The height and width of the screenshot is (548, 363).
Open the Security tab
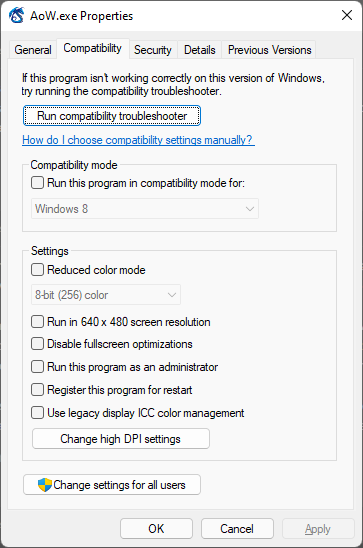[x=153, y=50]
